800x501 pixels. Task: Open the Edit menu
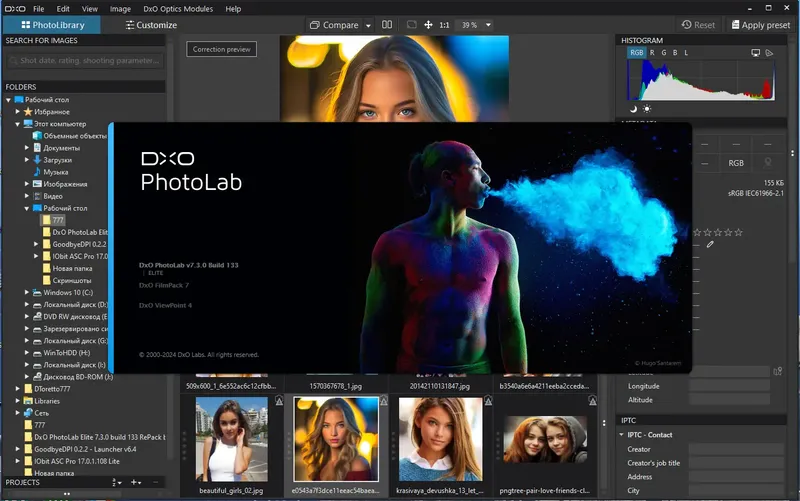[63, 9]
